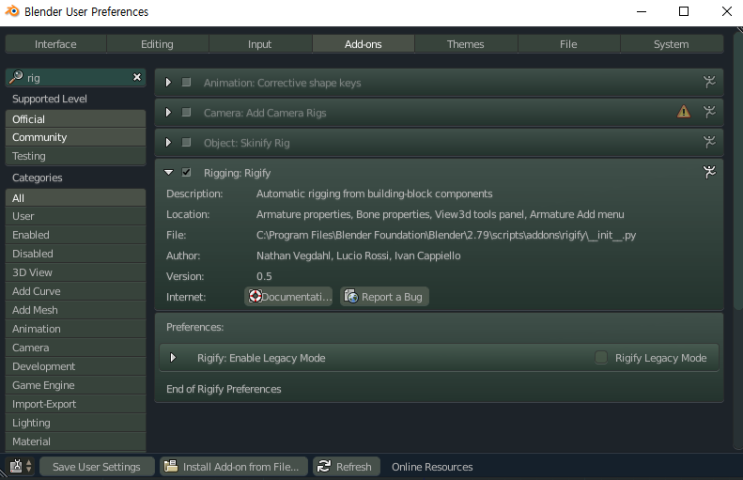Click the Rigify file path text
743x480 pixels.
[446, 235]
